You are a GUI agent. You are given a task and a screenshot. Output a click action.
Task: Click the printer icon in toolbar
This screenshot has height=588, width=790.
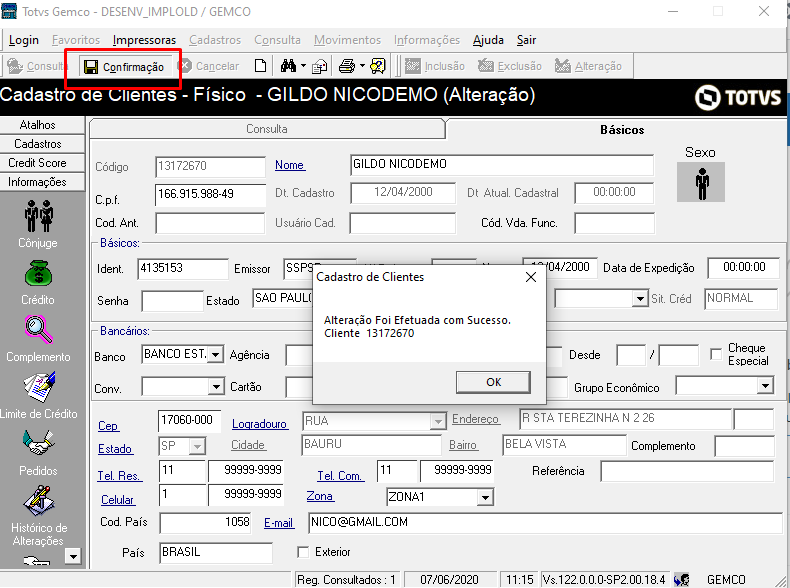coord(347,66)
